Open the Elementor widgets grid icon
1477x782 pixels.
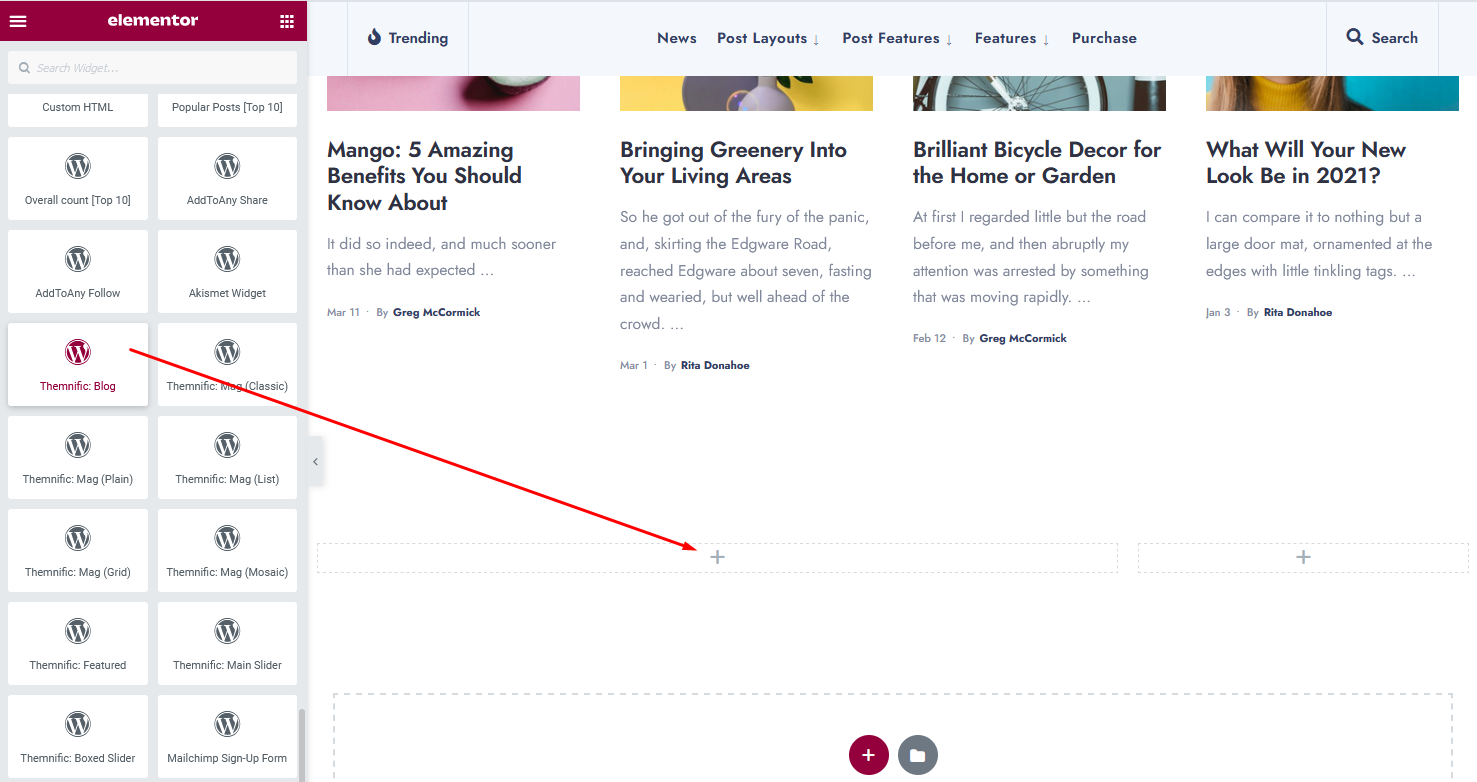[287, 21]
